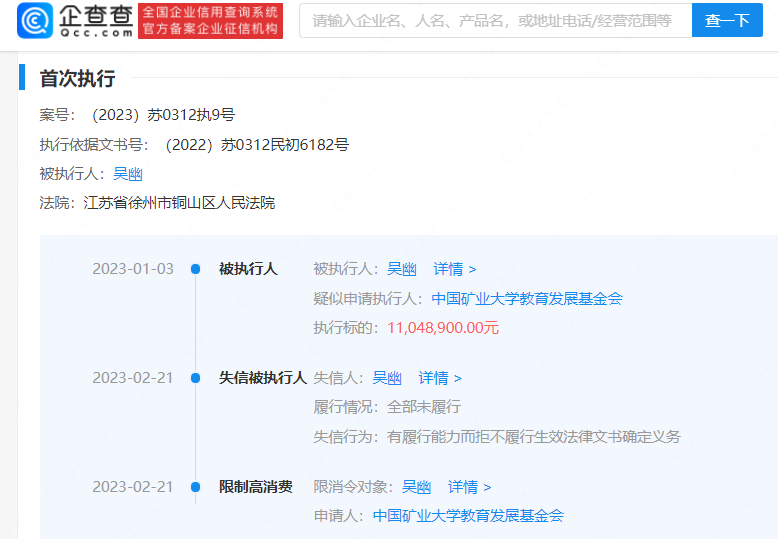Click document number (2022) 苏0312民初6182号
The height and width of the screenshot is (539, 778).
coord(257,145)
